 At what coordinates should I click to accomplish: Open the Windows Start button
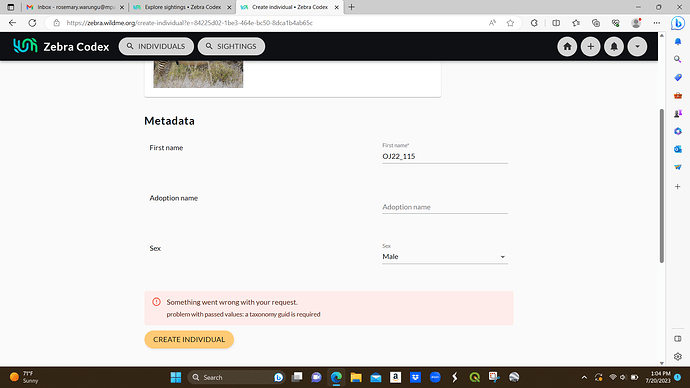click(x=176, y=377)
